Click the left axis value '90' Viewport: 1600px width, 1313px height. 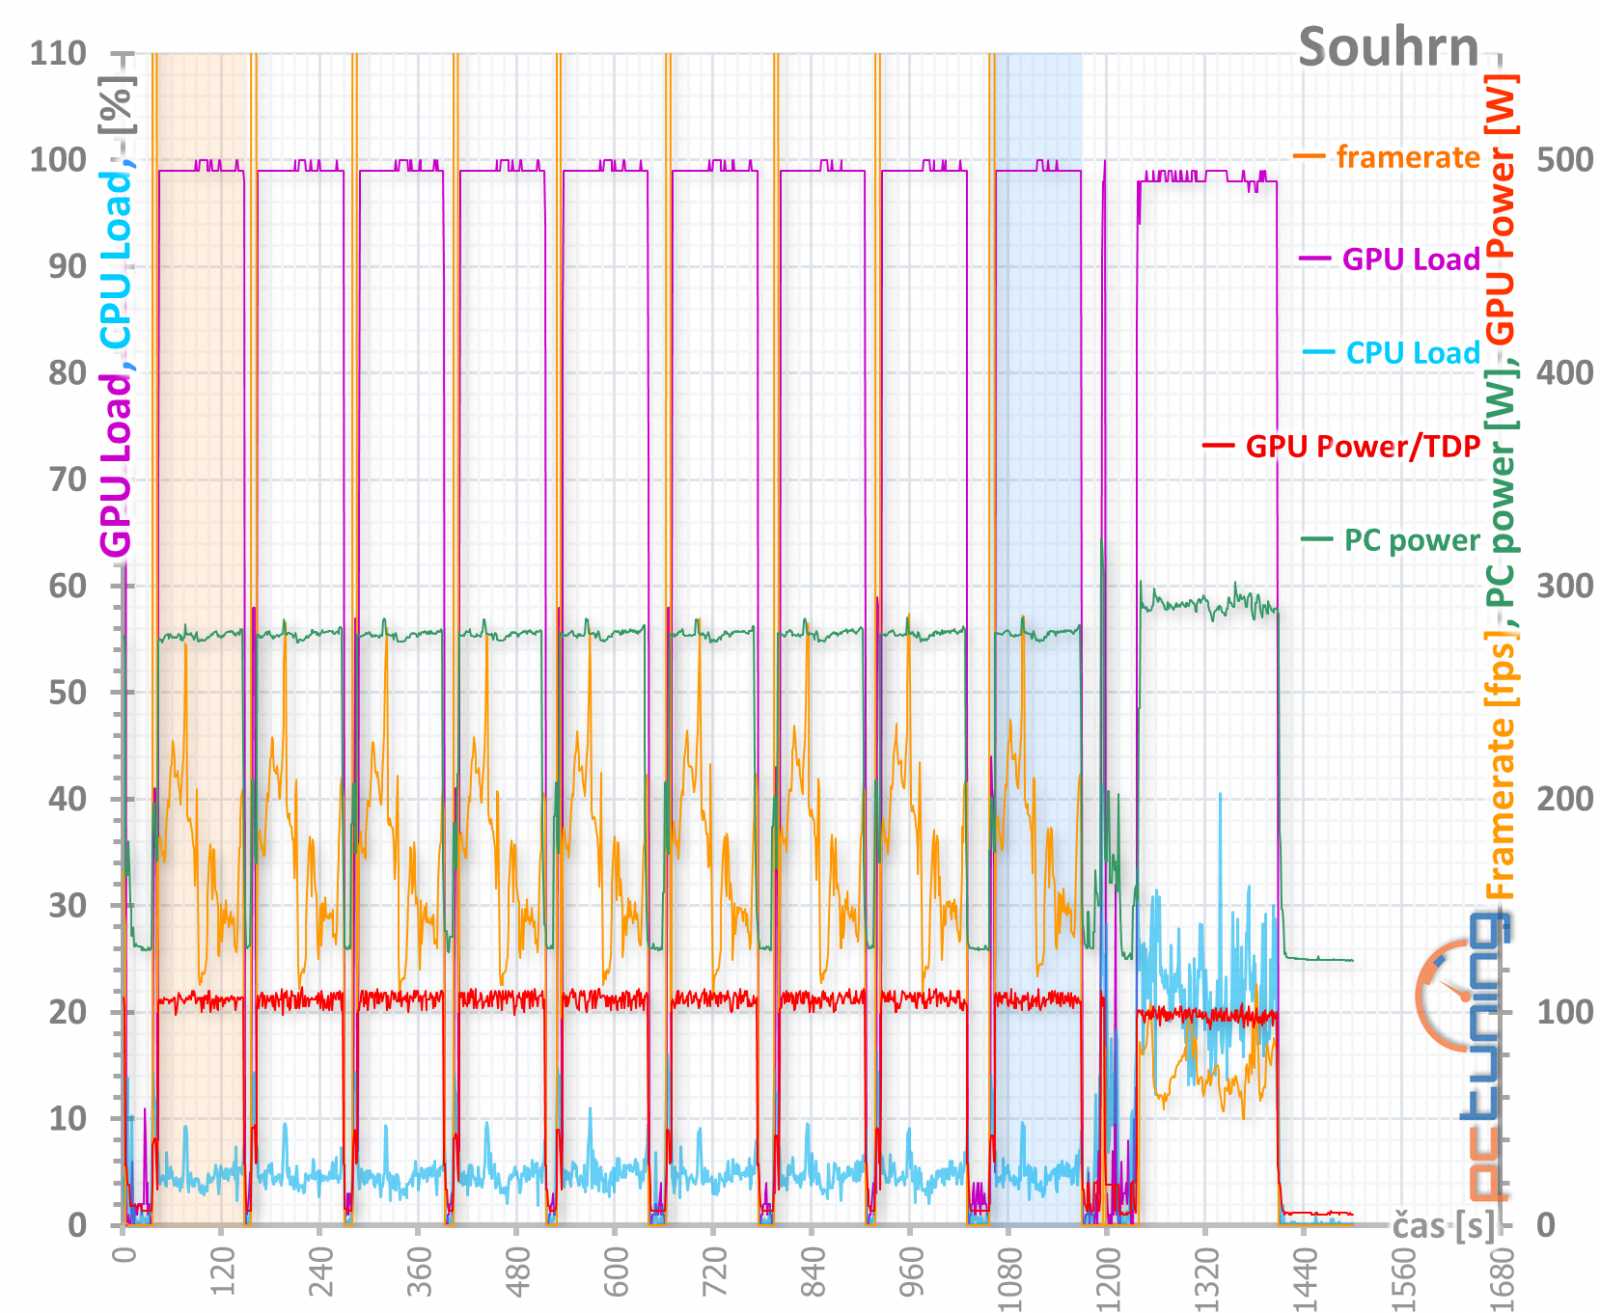pyautogui.click(x=68, y=266)
